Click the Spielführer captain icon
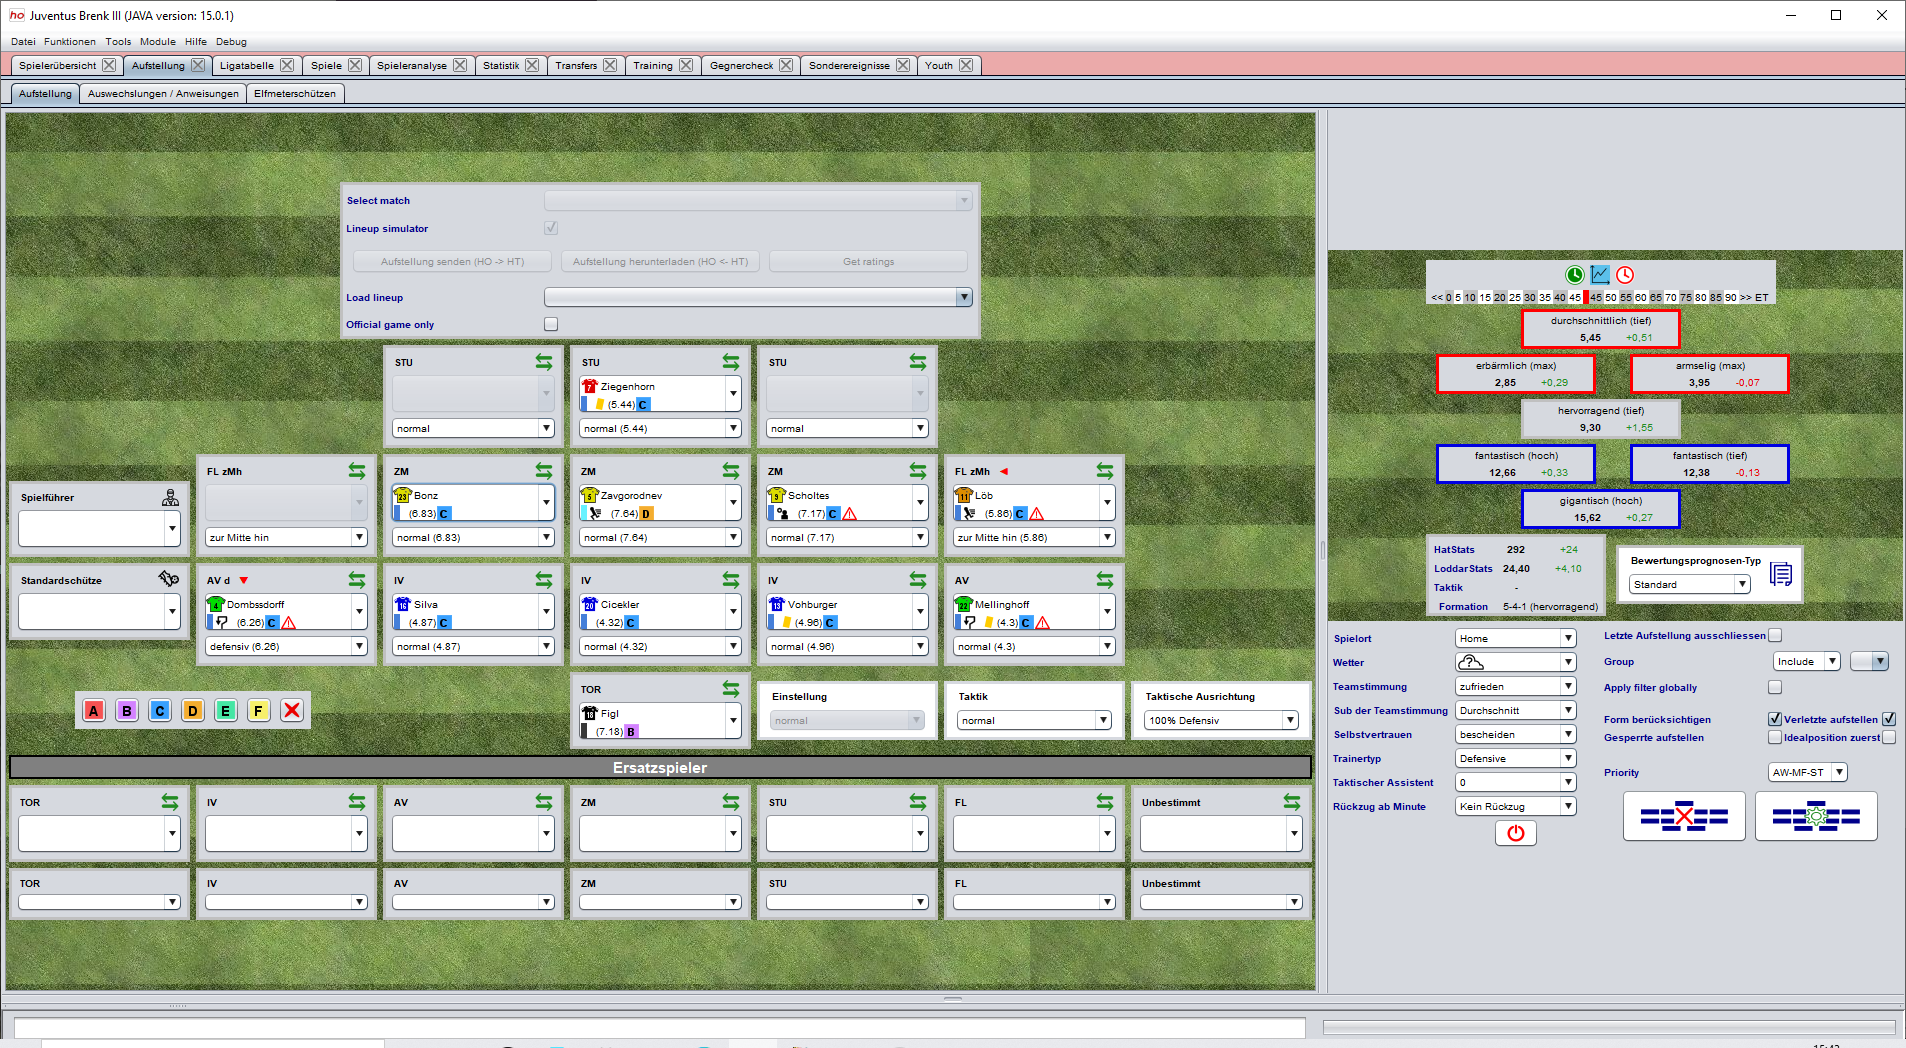The image size is (1906, 1048). [x=171, y=497]
